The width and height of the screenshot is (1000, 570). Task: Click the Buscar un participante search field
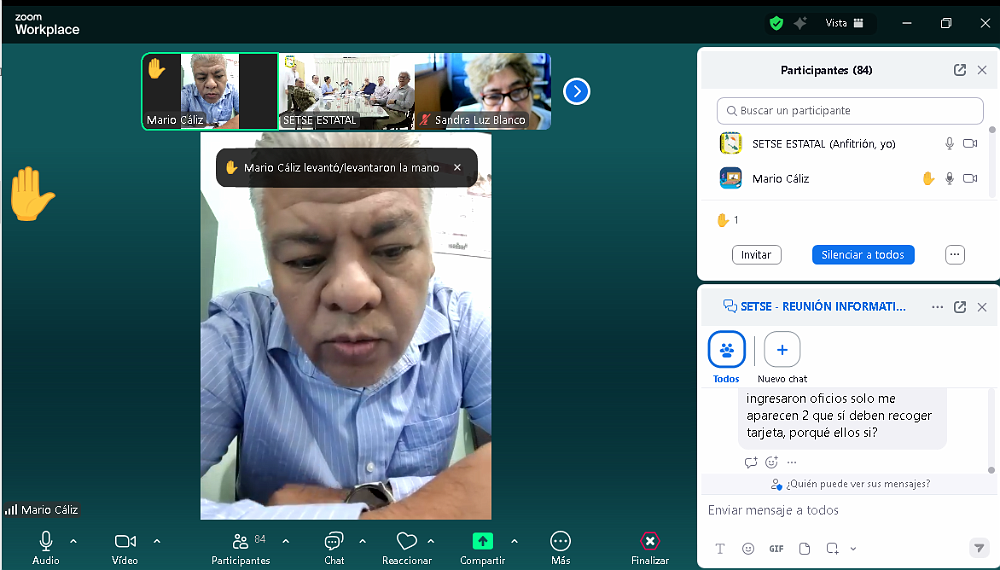tap(850, 111)
